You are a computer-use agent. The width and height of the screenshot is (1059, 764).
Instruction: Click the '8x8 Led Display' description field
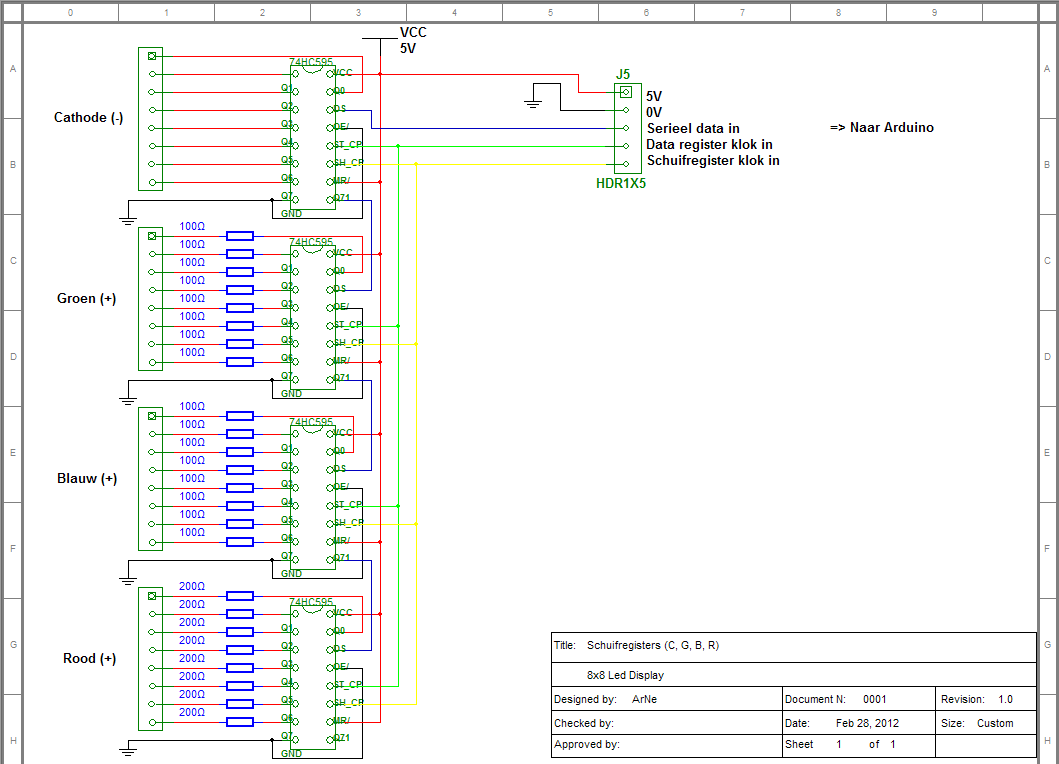[x=626, y=675]
